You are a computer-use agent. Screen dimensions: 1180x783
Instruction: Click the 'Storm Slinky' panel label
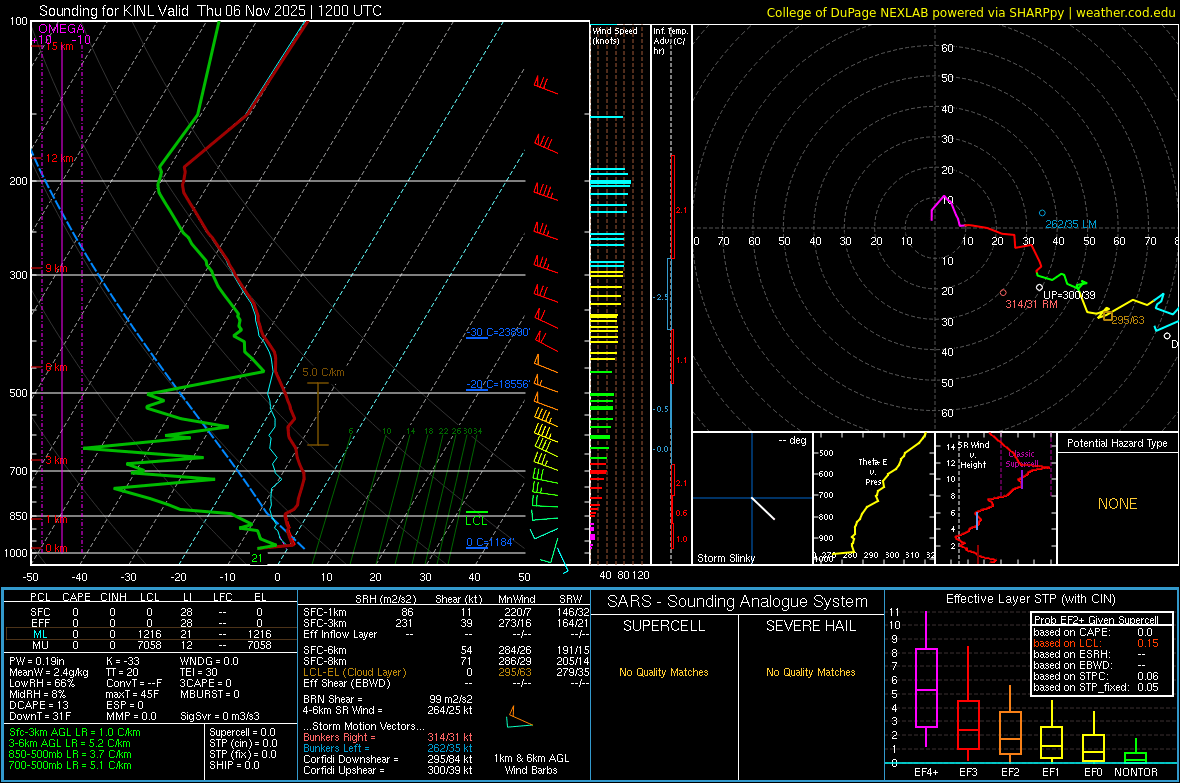click(x=725, y=558)
